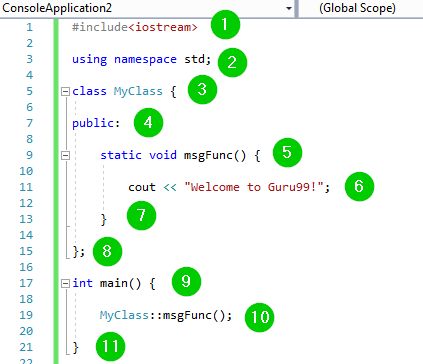423x364 pixels.
Task: Place cursor on the namespace keyword
Action: [x=145, y=59]
